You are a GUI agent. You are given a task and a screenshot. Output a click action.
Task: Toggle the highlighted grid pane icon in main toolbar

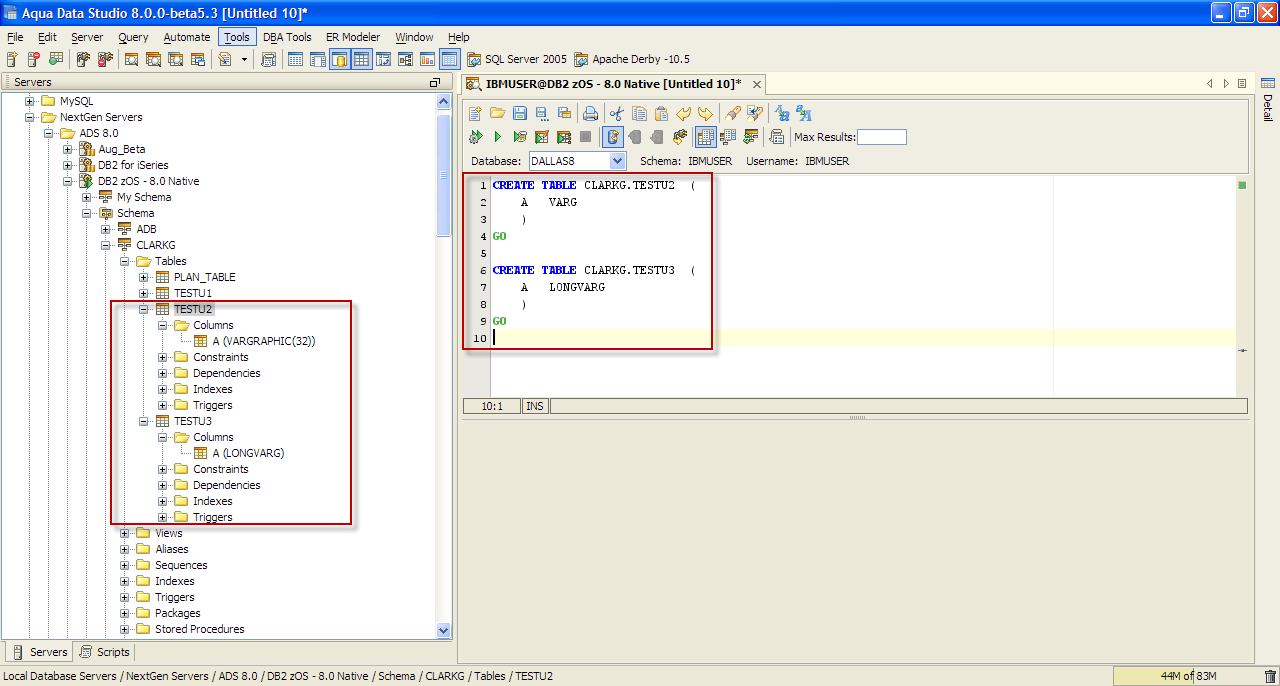(361, 60)
